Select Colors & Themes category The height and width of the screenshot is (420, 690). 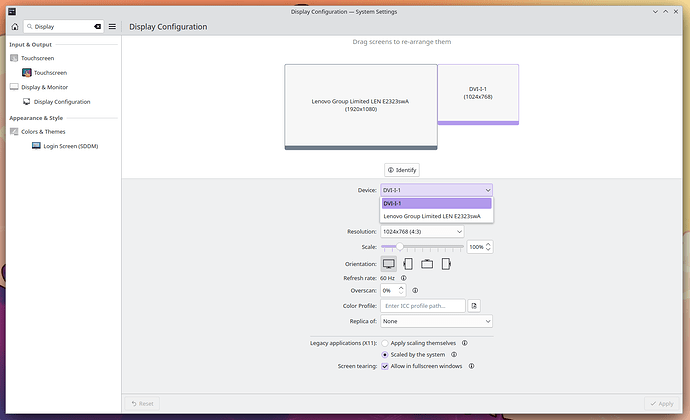(x=43, y=132)
